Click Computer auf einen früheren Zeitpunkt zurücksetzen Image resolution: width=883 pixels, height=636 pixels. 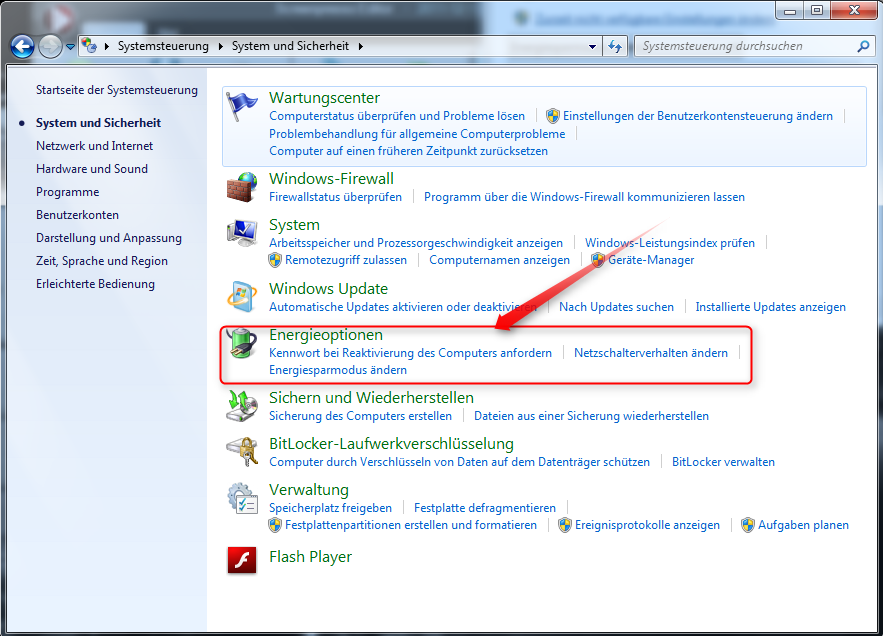tap(408, 151)
